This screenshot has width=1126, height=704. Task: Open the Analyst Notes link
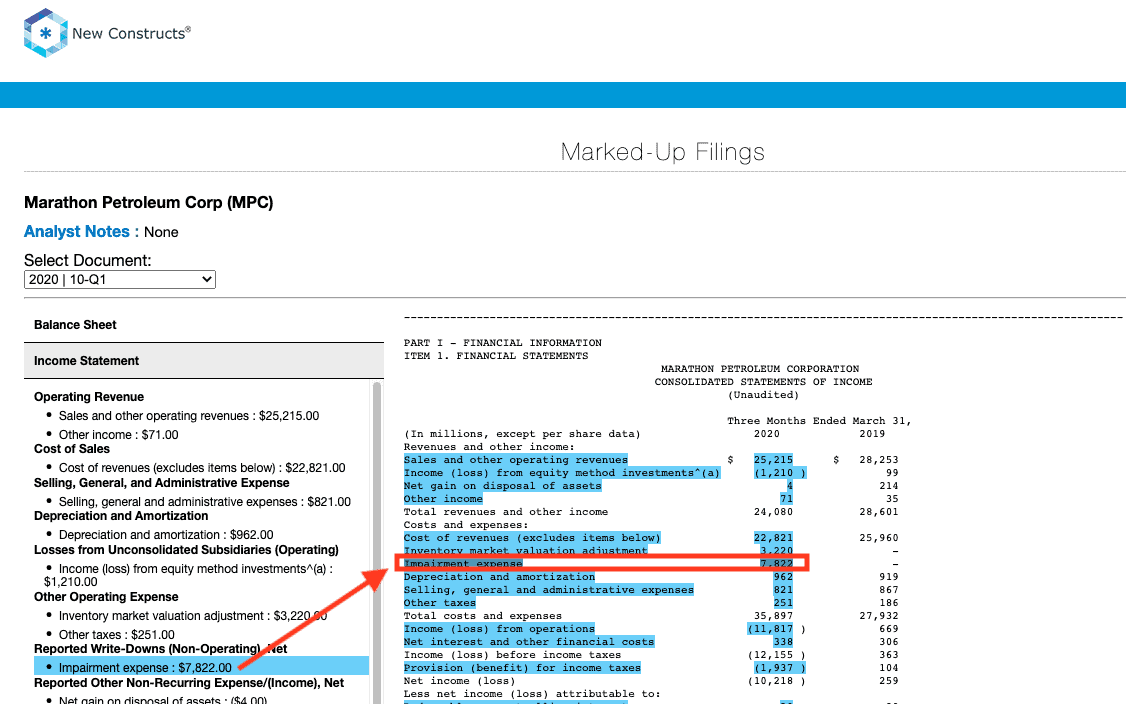coord(81,232)
